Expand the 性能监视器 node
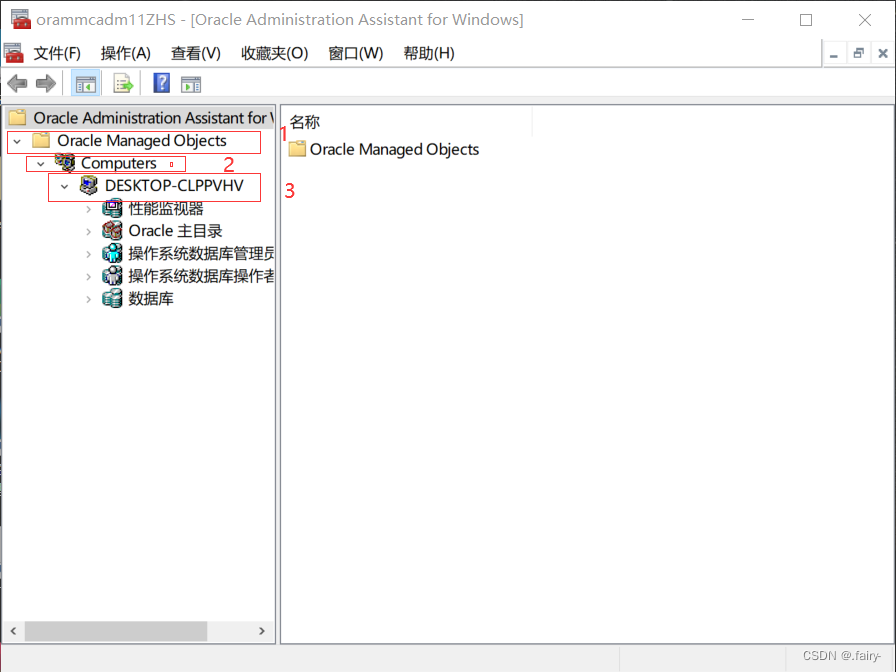The width and height of the screenshot is (896, 672). click(x=89, y=209)
